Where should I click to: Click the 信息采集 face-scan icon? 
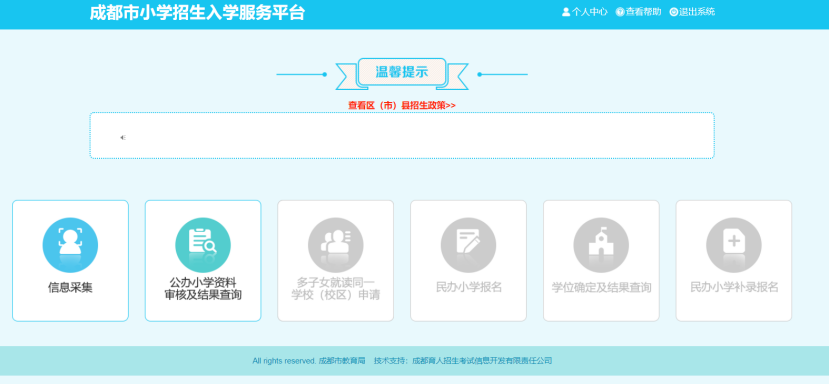click(70, 245)
